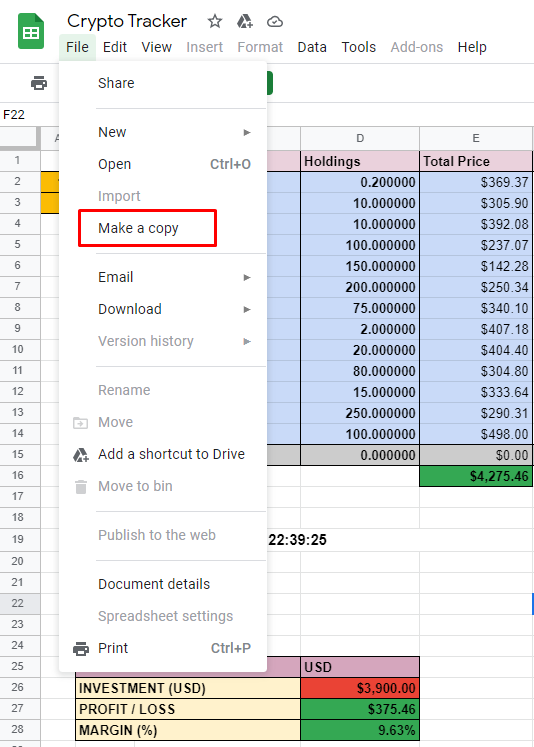Open the Add-ons menu

[x=417, y=47]
